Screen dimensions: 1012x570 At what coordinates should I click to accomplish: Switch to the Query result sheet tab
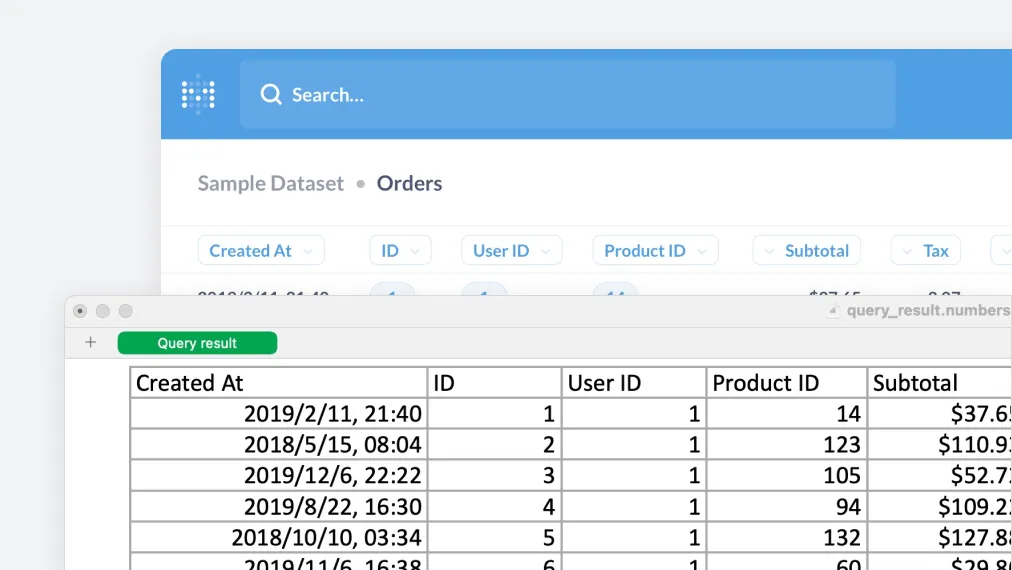197,343
